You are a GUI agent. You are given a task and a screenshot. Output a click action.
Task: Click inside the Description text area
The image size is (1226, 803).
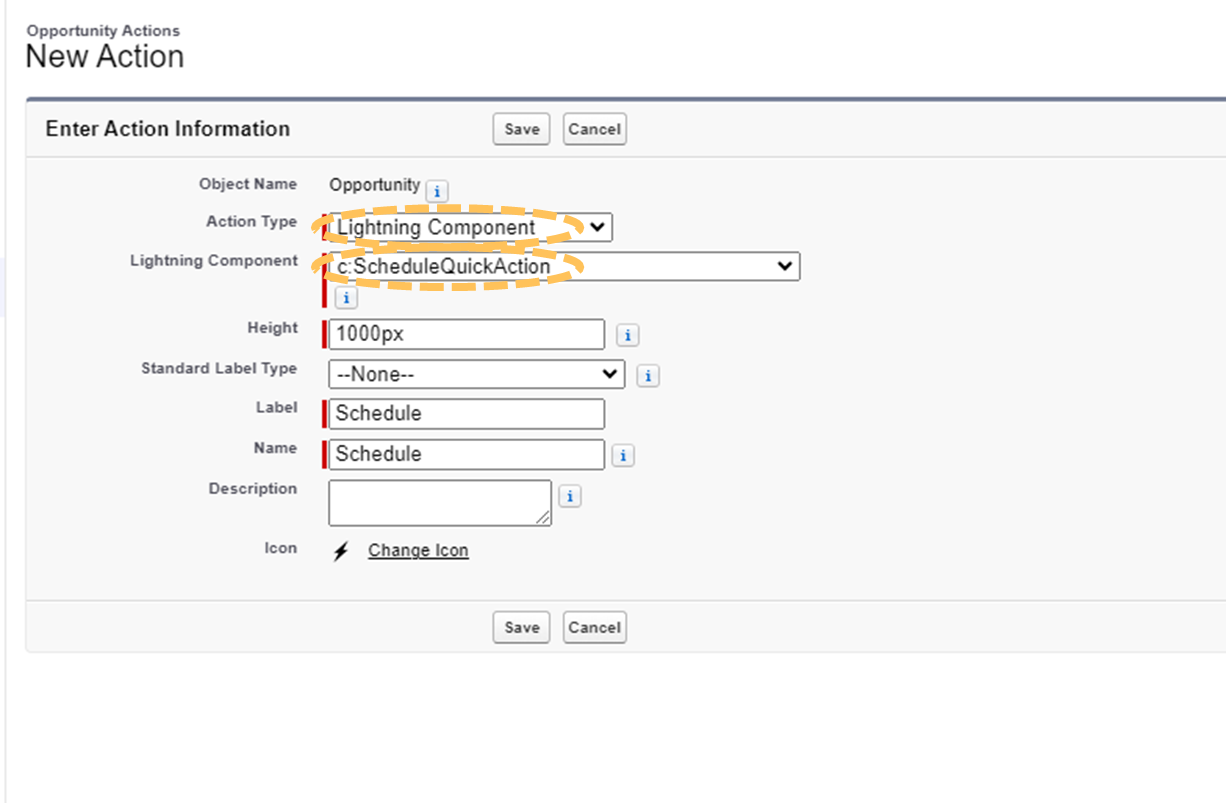tap(439, 502)
